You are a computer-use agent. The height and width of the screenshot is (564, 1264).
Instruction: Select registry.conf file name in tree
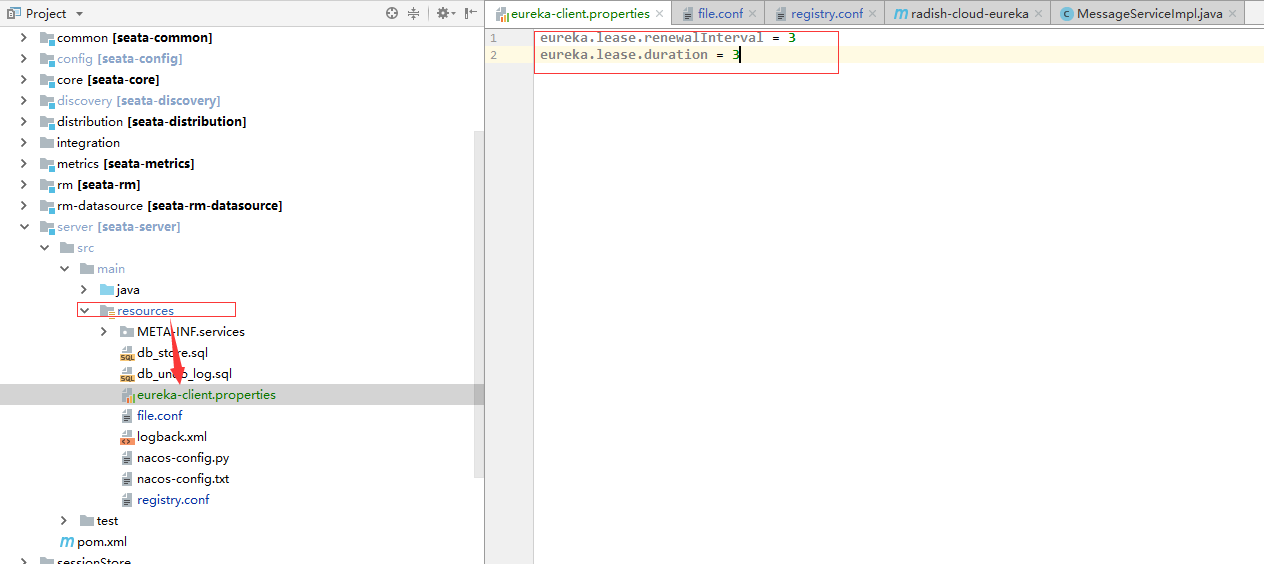(173, 499)
